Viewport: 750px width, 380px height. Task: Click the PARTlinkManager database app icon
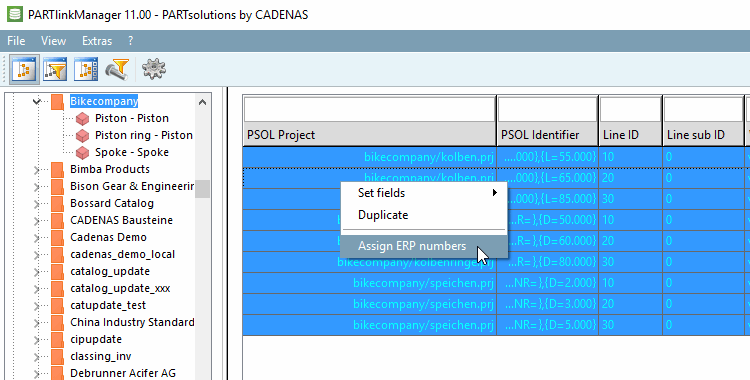pyautogui.click(x=14, y=14)
